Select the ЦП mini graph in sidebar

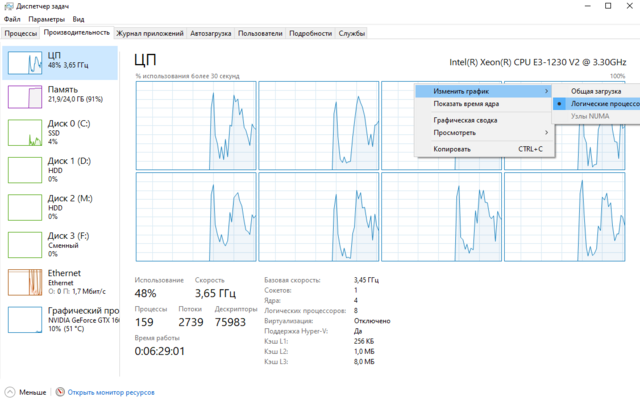25,63
